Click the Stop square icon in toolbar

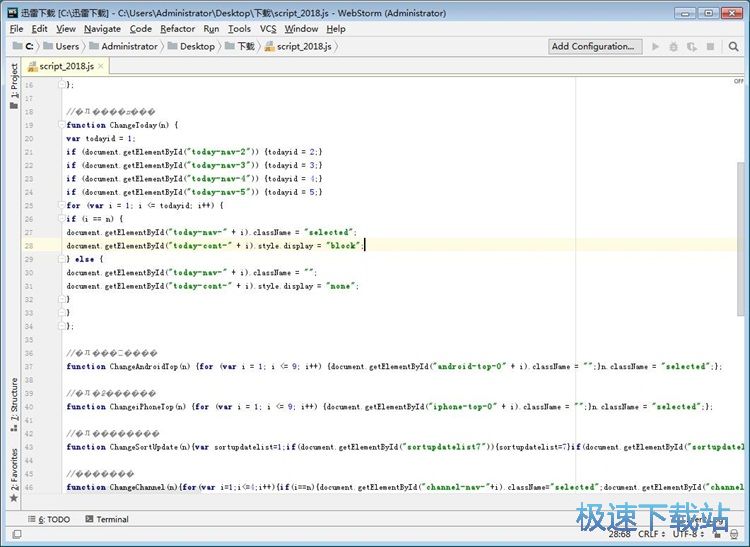(x=709, y=46)
